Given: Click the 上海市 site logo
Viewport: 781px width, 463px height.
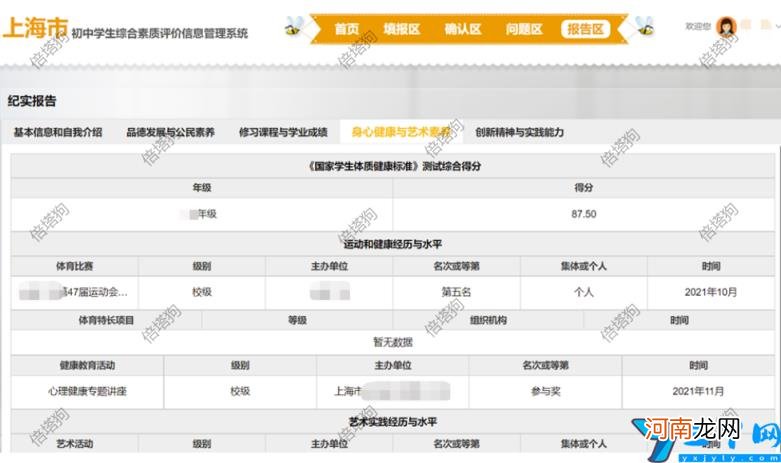Looking at the screenshot, I should click(35, 28).
